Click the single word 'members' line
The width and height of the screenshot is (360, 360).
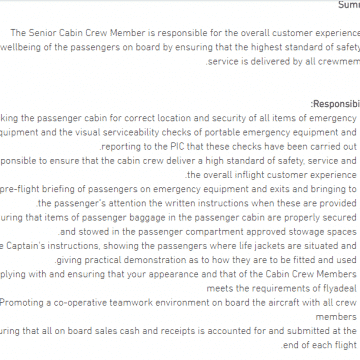[x=336, y=317]
